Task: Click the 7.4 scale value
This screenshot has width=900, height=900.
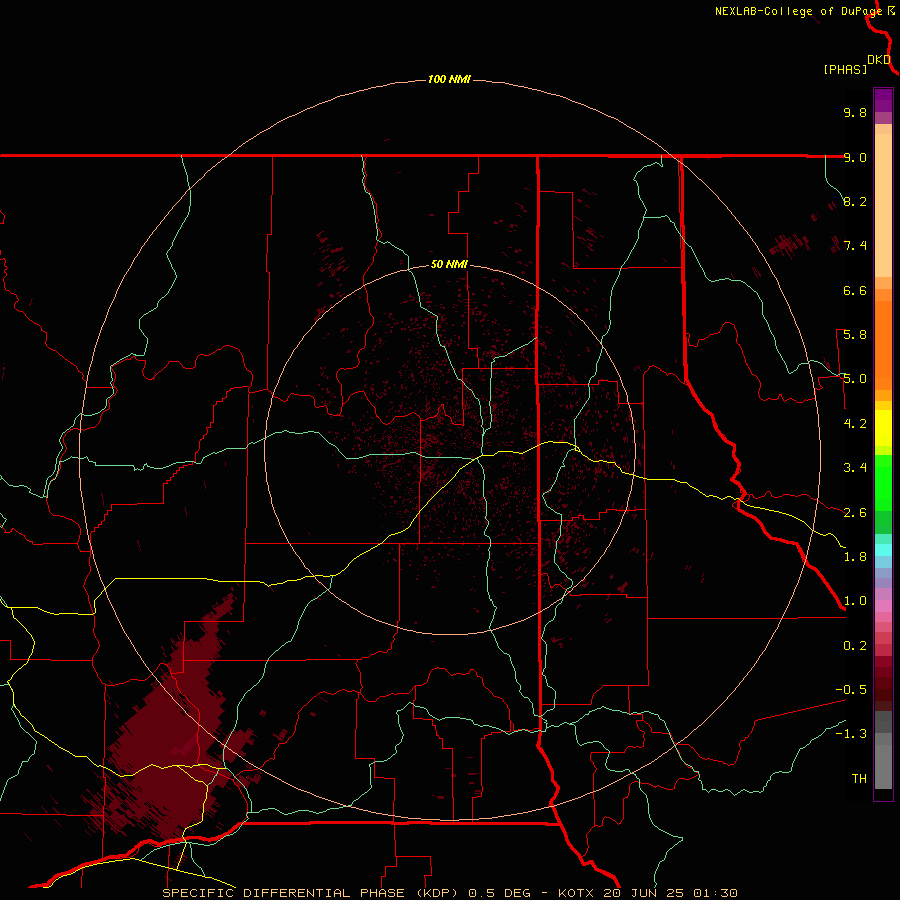Action: click(x=855, y=246)
